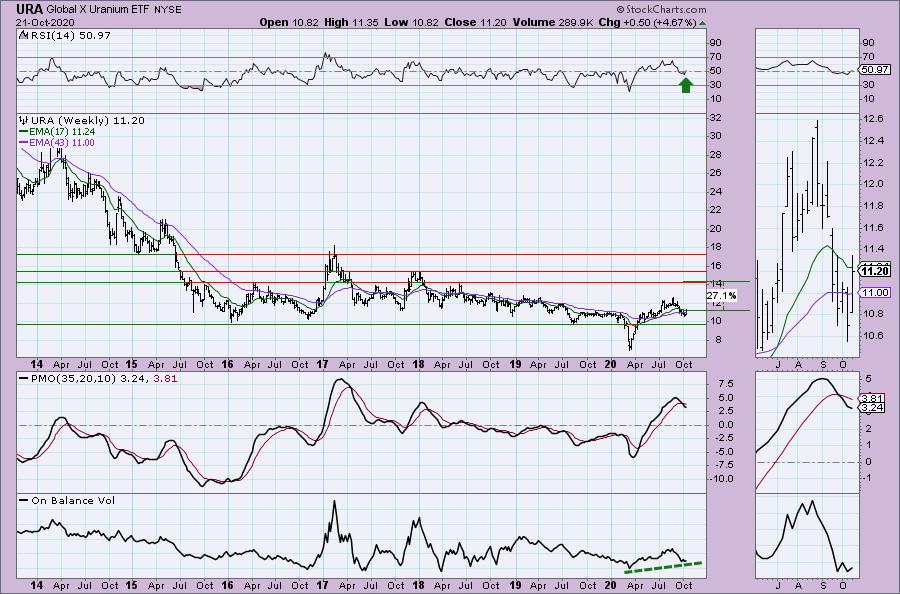900x594 pixels.
Task: Click the 7.5 label on the PMO axis
Action: [725, 384]
